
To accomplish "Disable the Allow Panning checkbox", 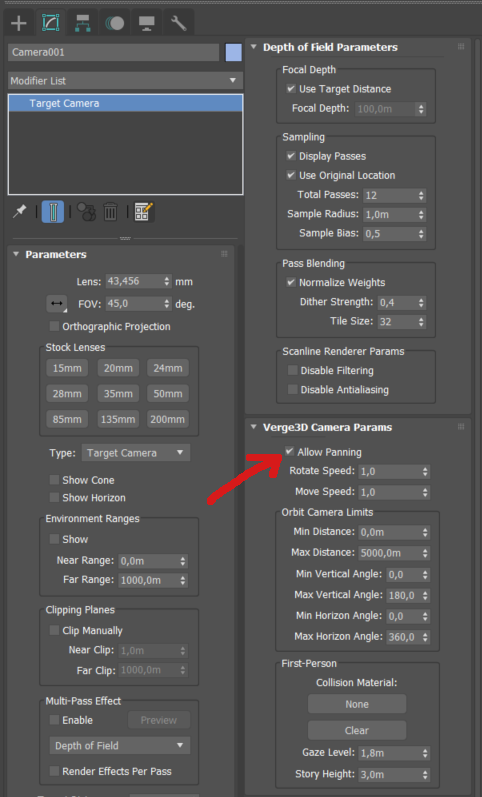I will pos(289,451).
